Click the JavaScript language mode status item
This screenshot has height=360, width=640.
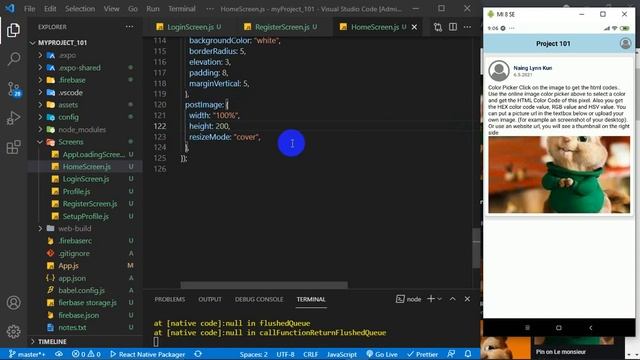[342, 354]
